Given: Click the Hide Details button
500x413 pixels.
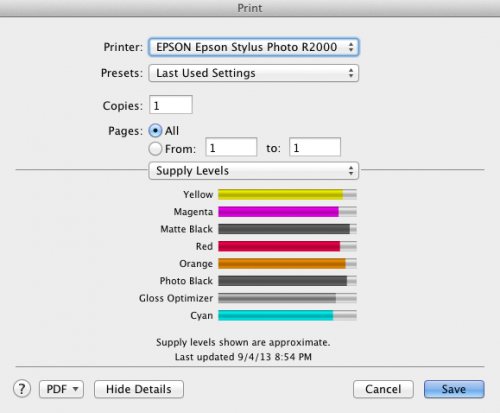Looking at the screenshot, I should coord(139,389).
